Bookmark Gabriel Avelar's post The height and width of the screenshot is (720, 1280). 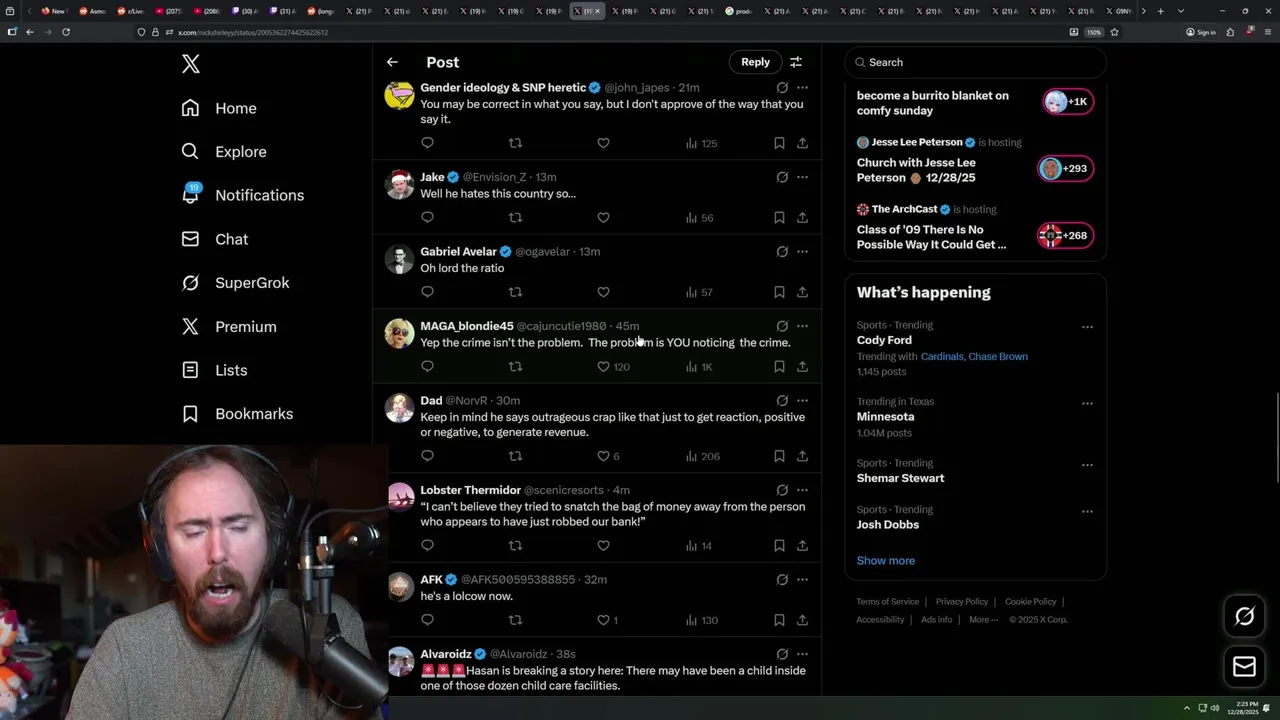779,292
